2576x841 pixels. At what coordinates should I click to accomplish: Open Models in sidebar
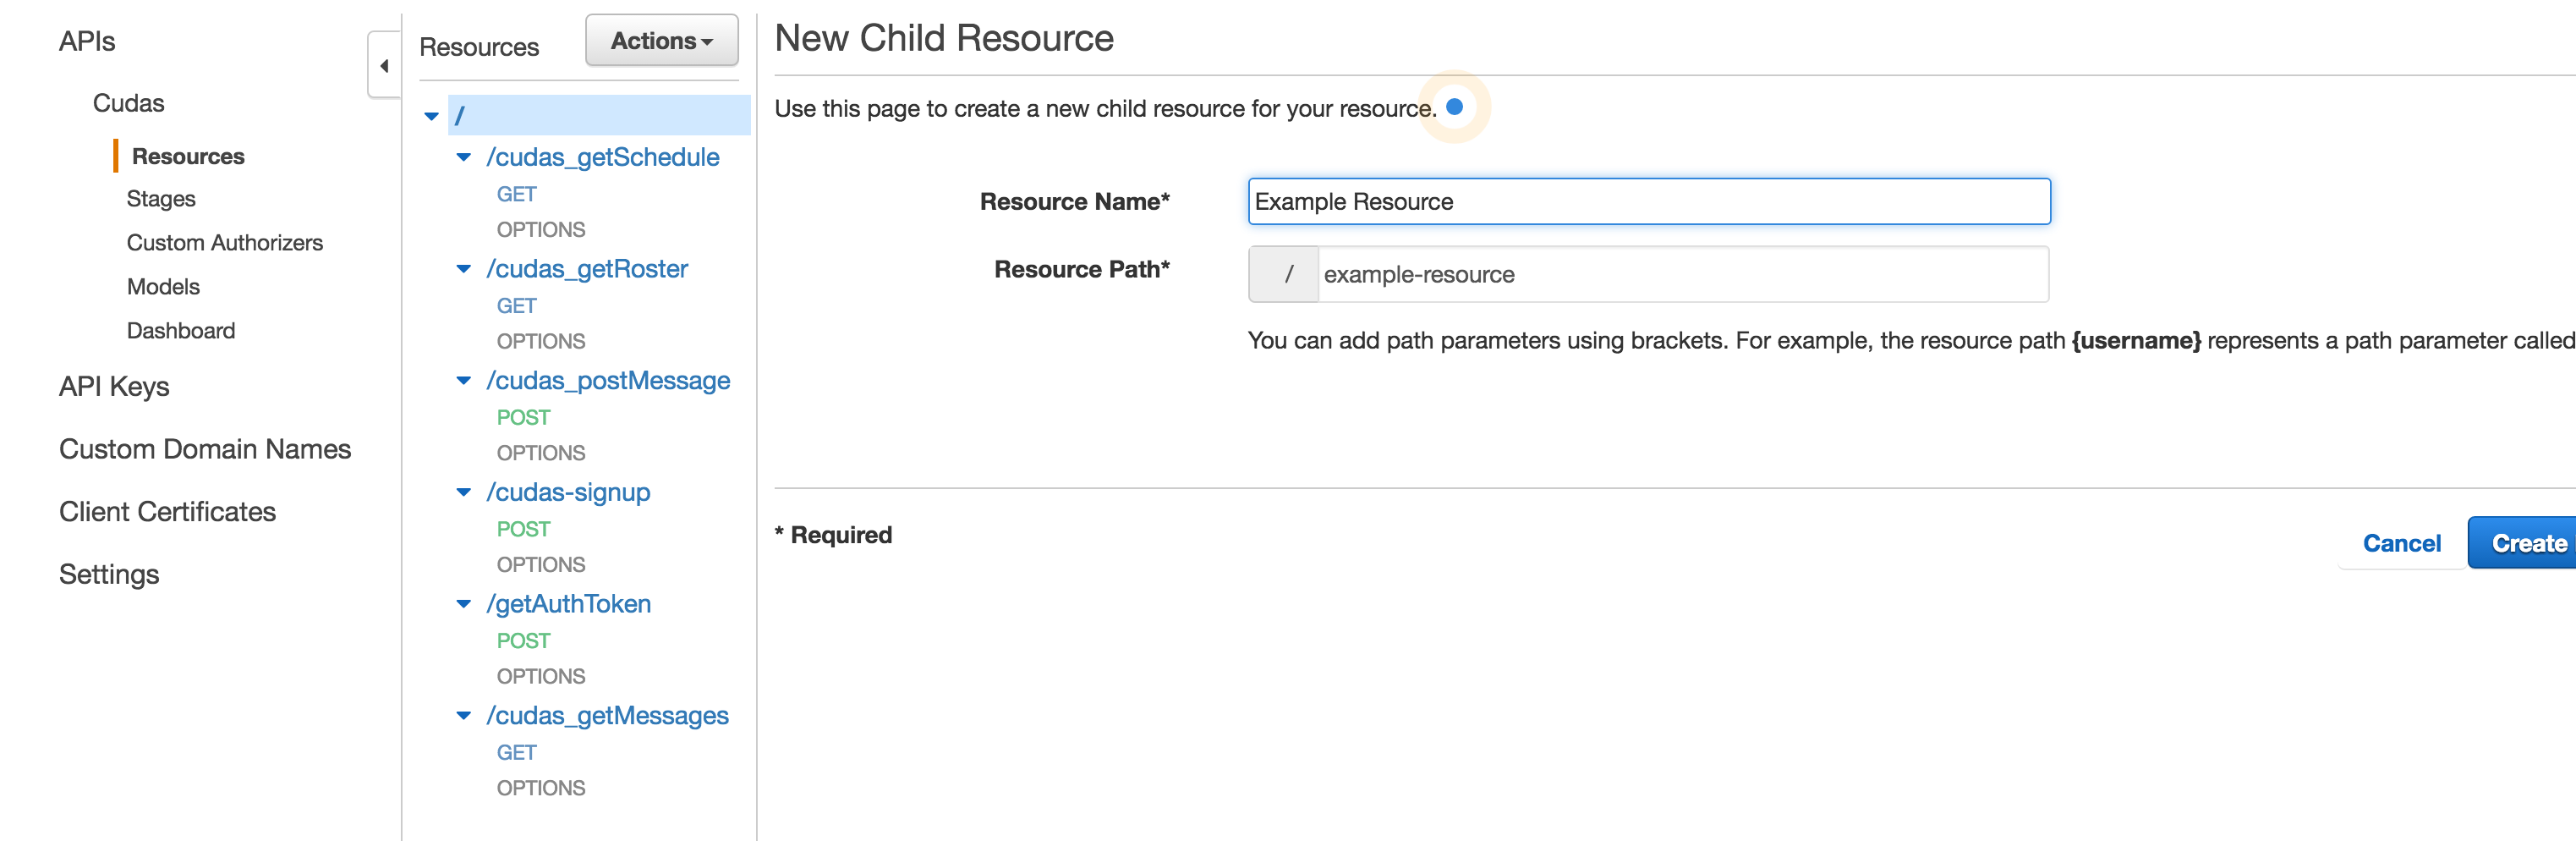click(x=163, y=287)
